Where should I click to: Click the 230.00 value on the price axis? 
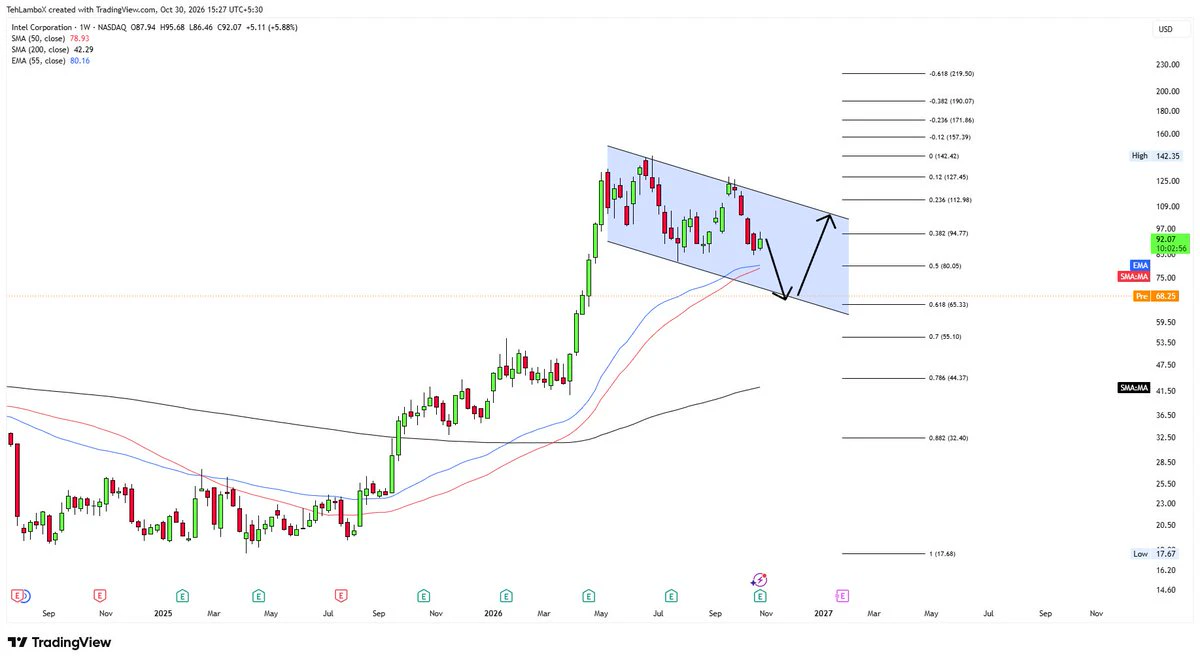[1167, 65]
